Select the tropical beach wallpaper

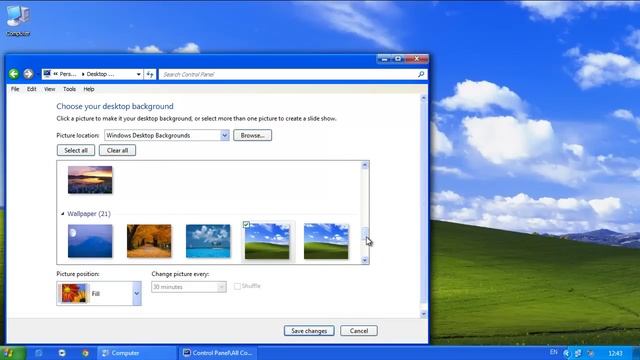coord(208,241)
